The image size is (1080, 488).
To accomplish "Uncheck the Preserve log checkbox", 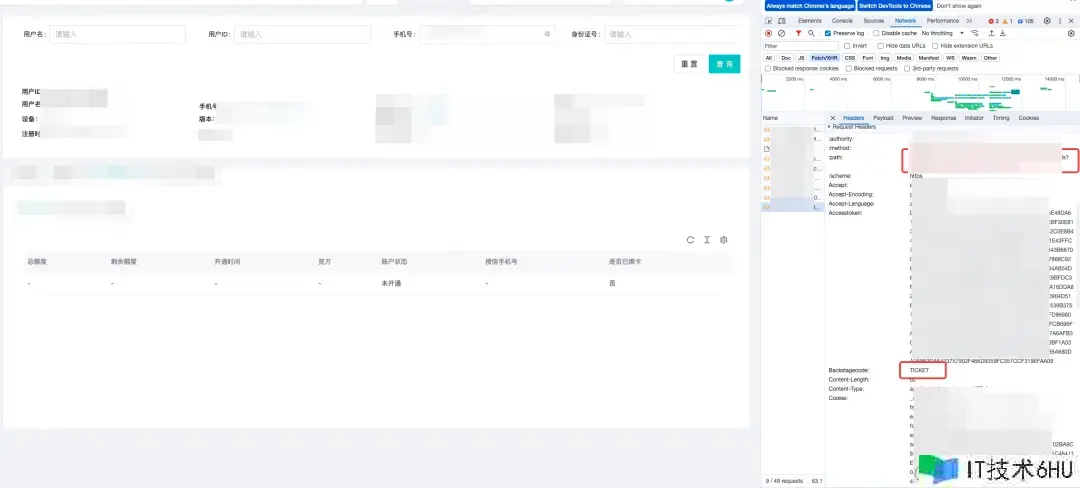I will 828,33.
